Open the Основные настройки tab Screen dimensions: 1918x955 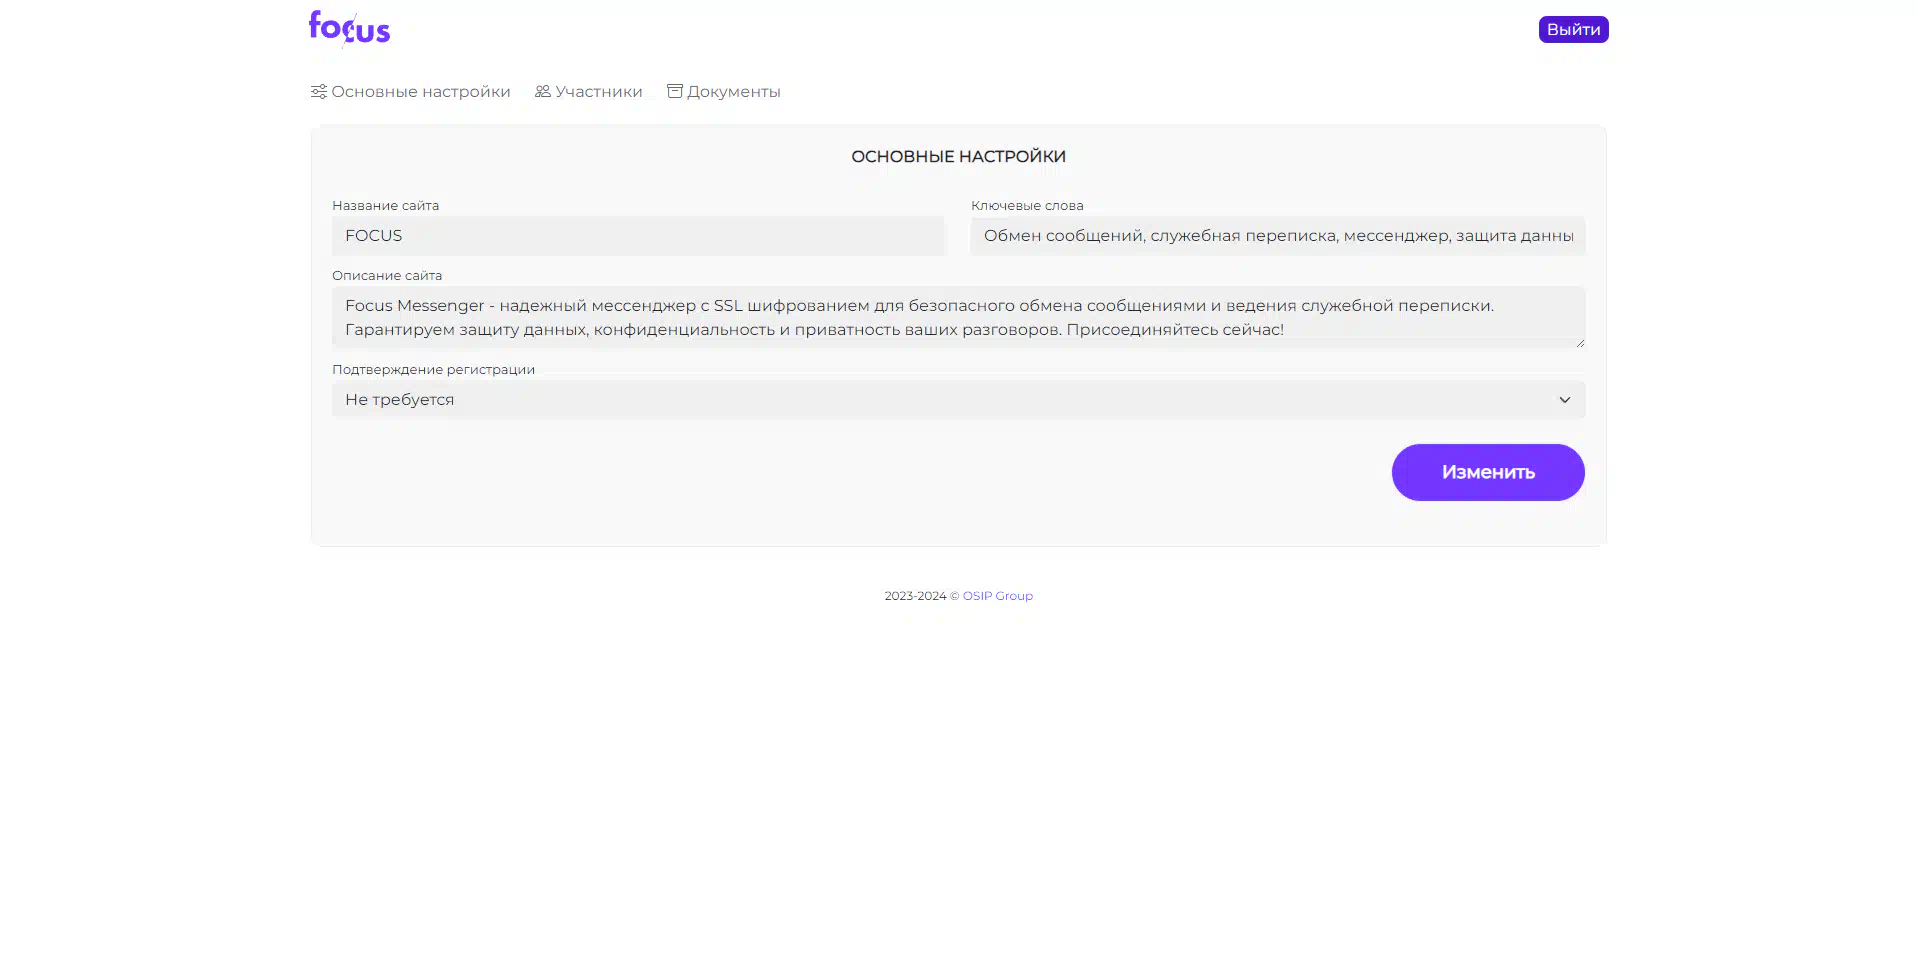(420, 92)
